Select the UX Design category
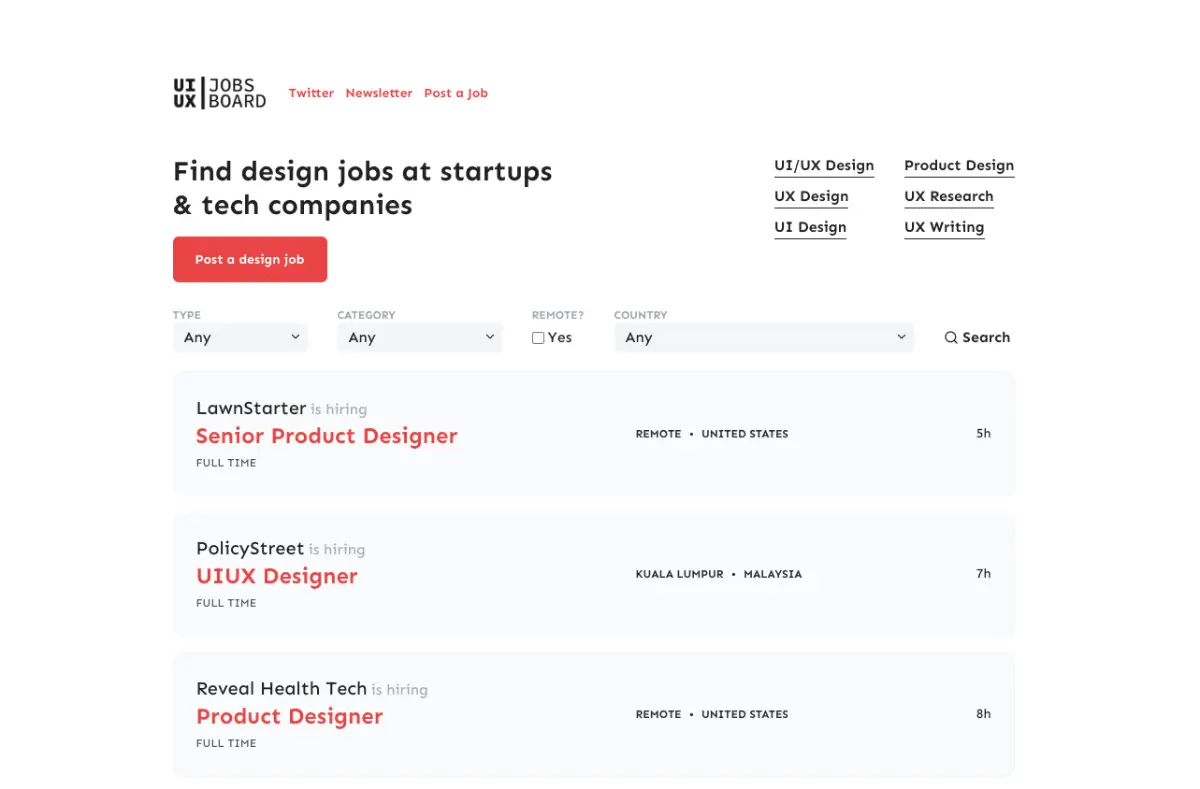The width and height of the screenshot is (1200, 789). point(811,196)
